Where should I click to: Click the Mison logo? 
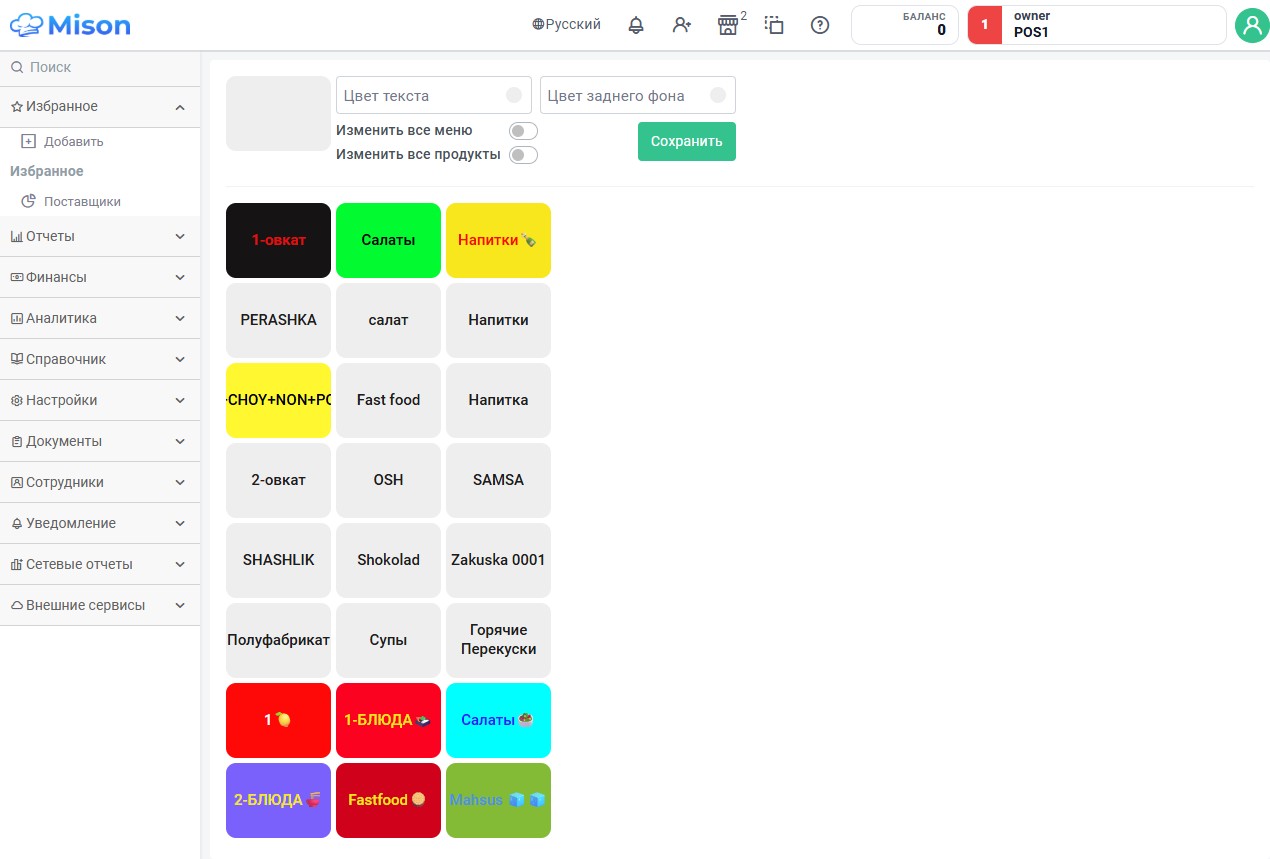(x=70, y=24)
